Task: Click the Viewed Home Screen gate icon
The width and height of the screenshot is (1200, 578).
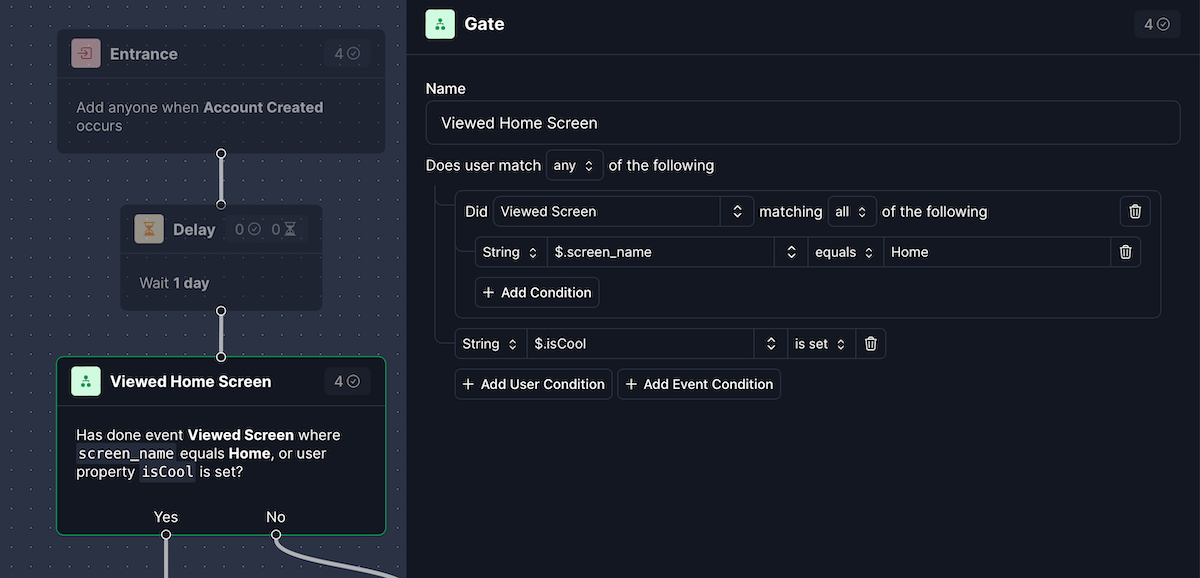Action: click(x=86, y=381)
